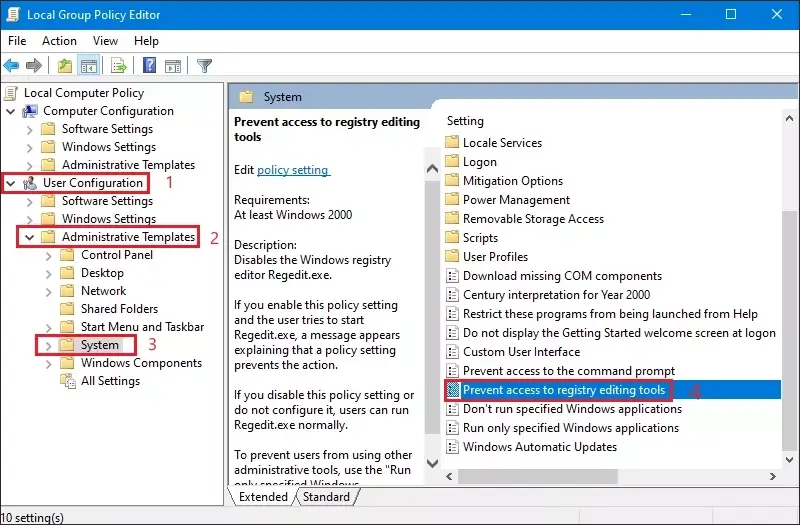Expand the Windows Components tree node
800x525 pixels.
(48, 363)
